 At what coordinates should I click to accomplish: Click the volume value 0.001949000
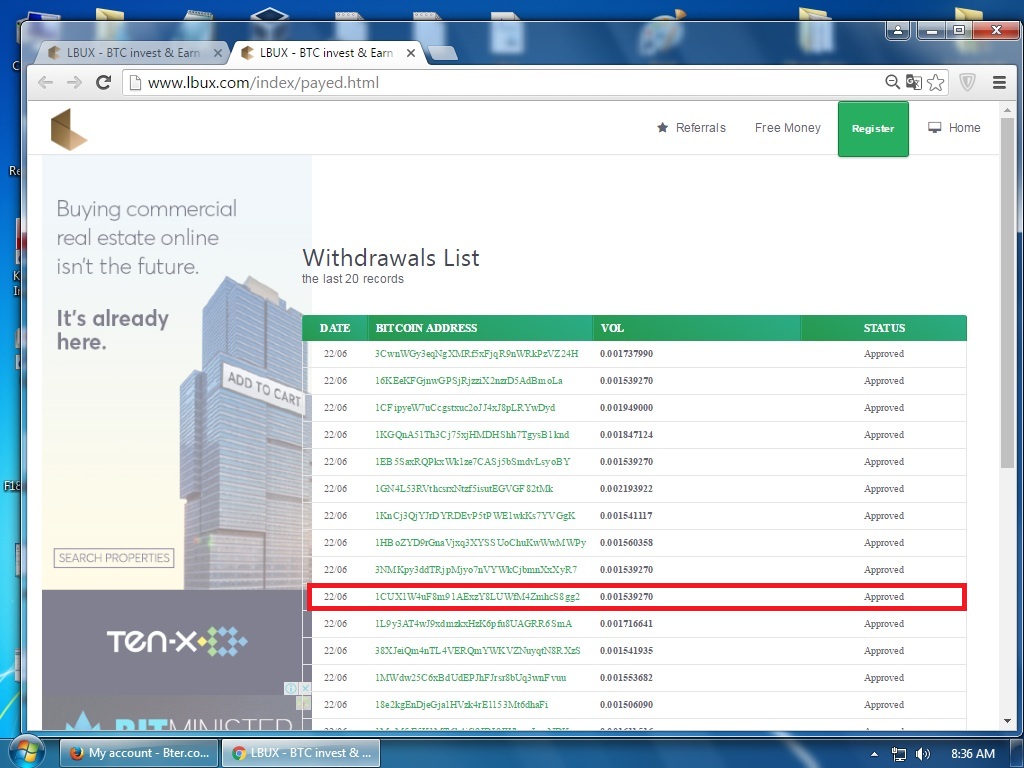pos(626,408)
